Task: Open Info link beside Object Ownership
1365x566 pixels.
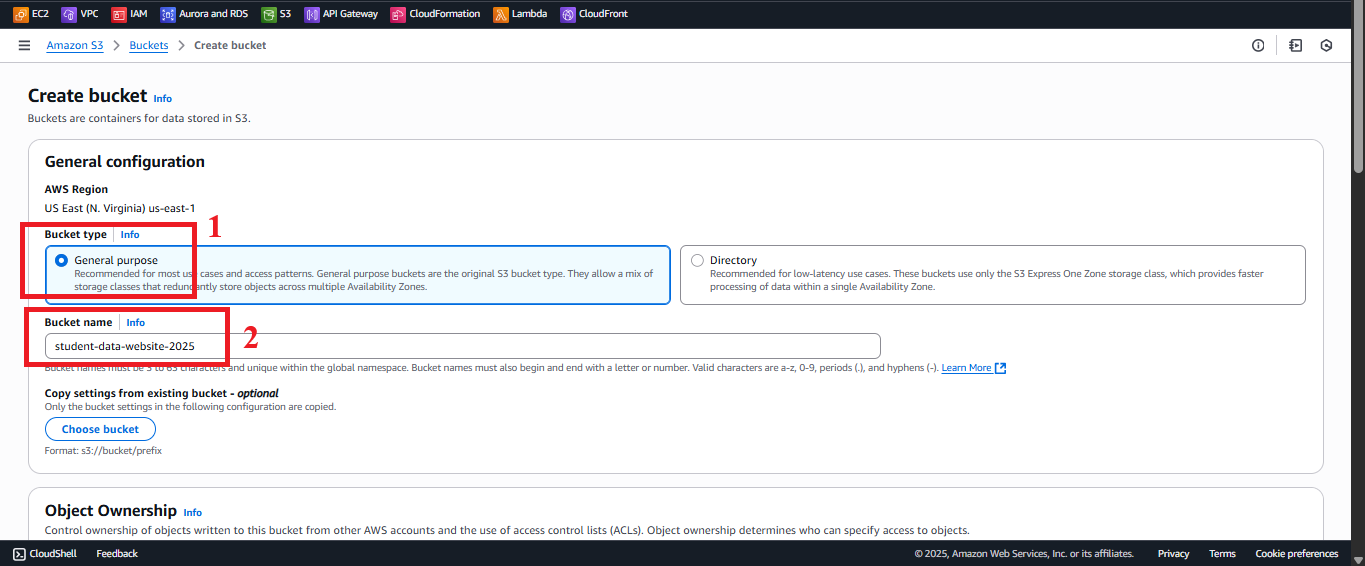Action: point(193,512)
